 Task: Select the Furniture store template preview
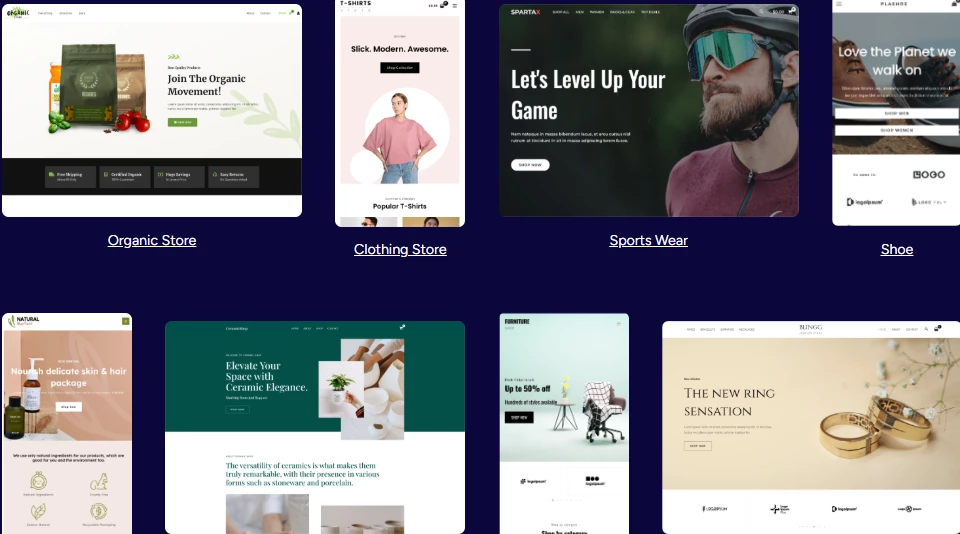(x=564, y=424)
